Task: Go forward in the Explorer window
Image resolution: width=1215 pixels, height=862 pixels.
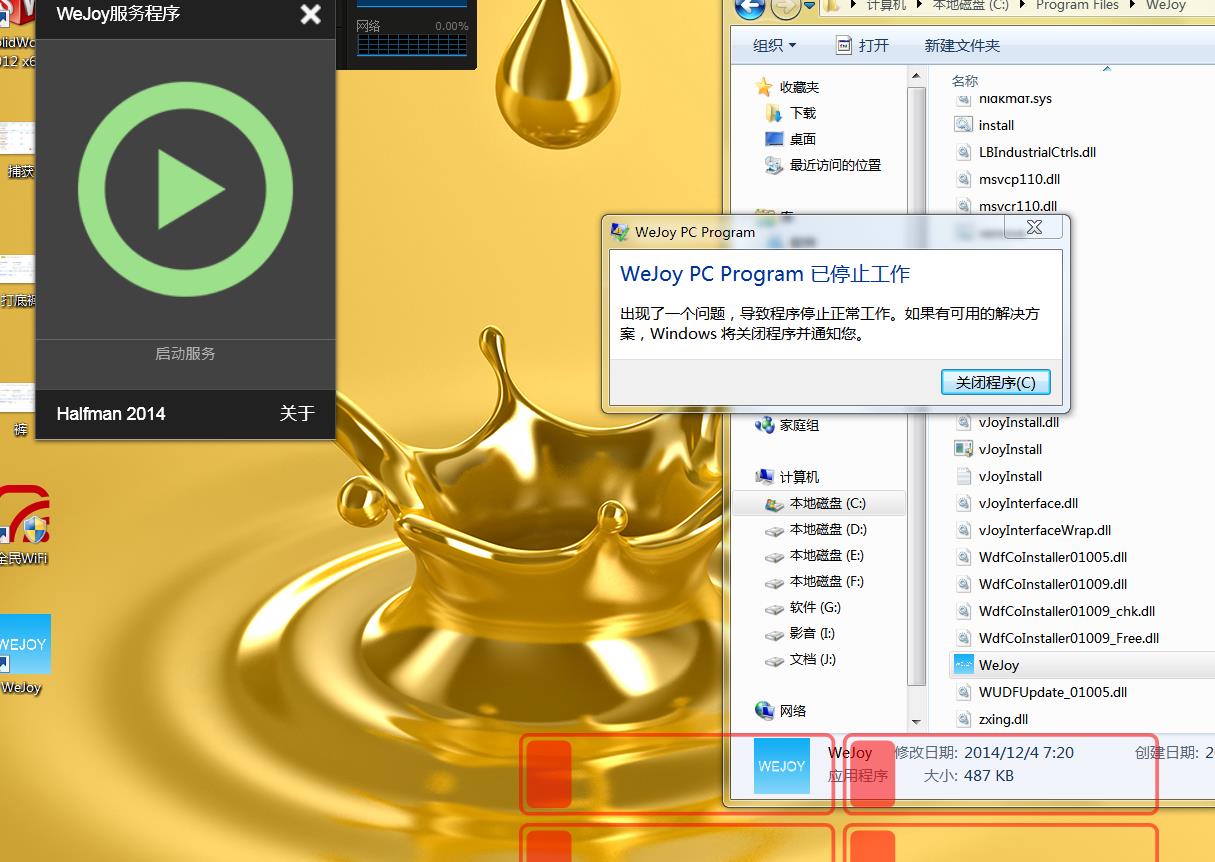Action: pos(786,9)
